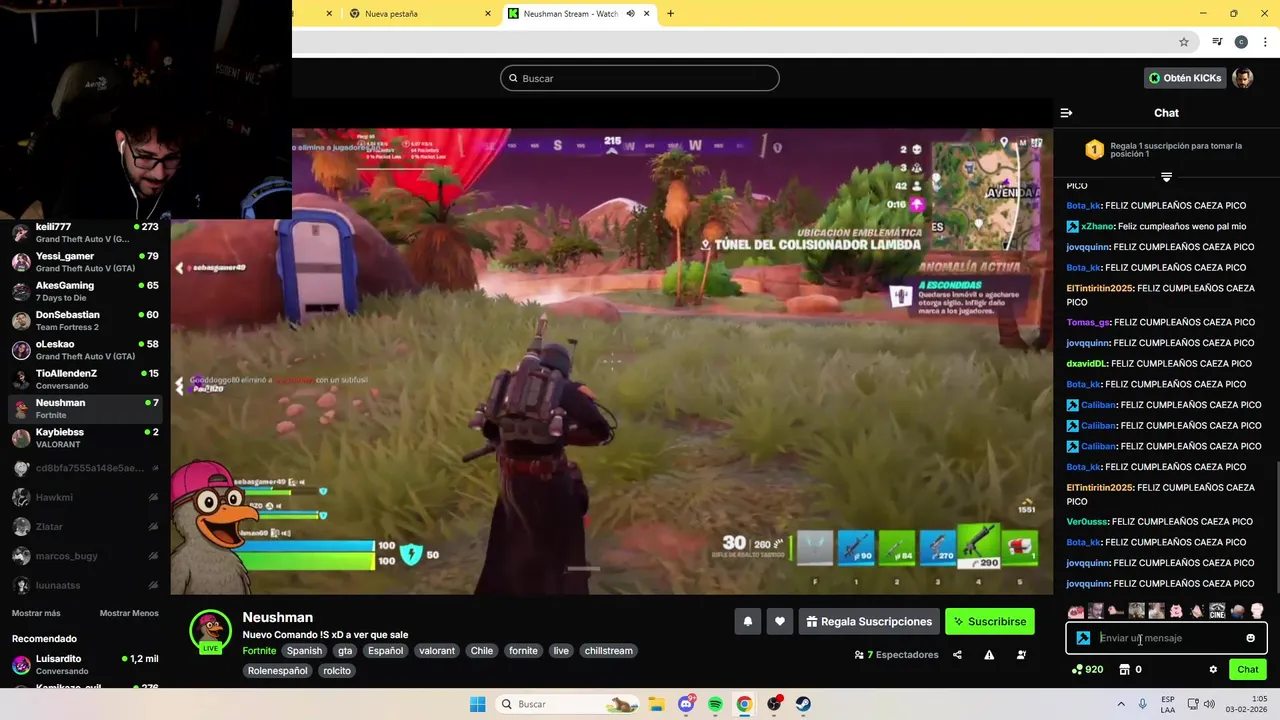Click the microphone icon in the system tray
The image size is (1280, 720).
coord(1142,704)
